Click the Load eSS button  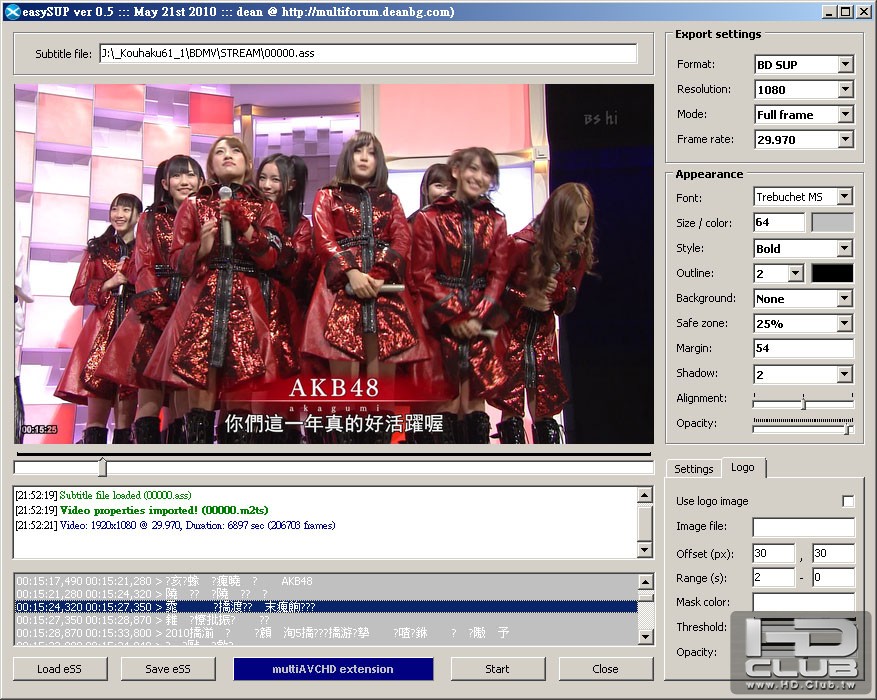click(x=57, y=669)
